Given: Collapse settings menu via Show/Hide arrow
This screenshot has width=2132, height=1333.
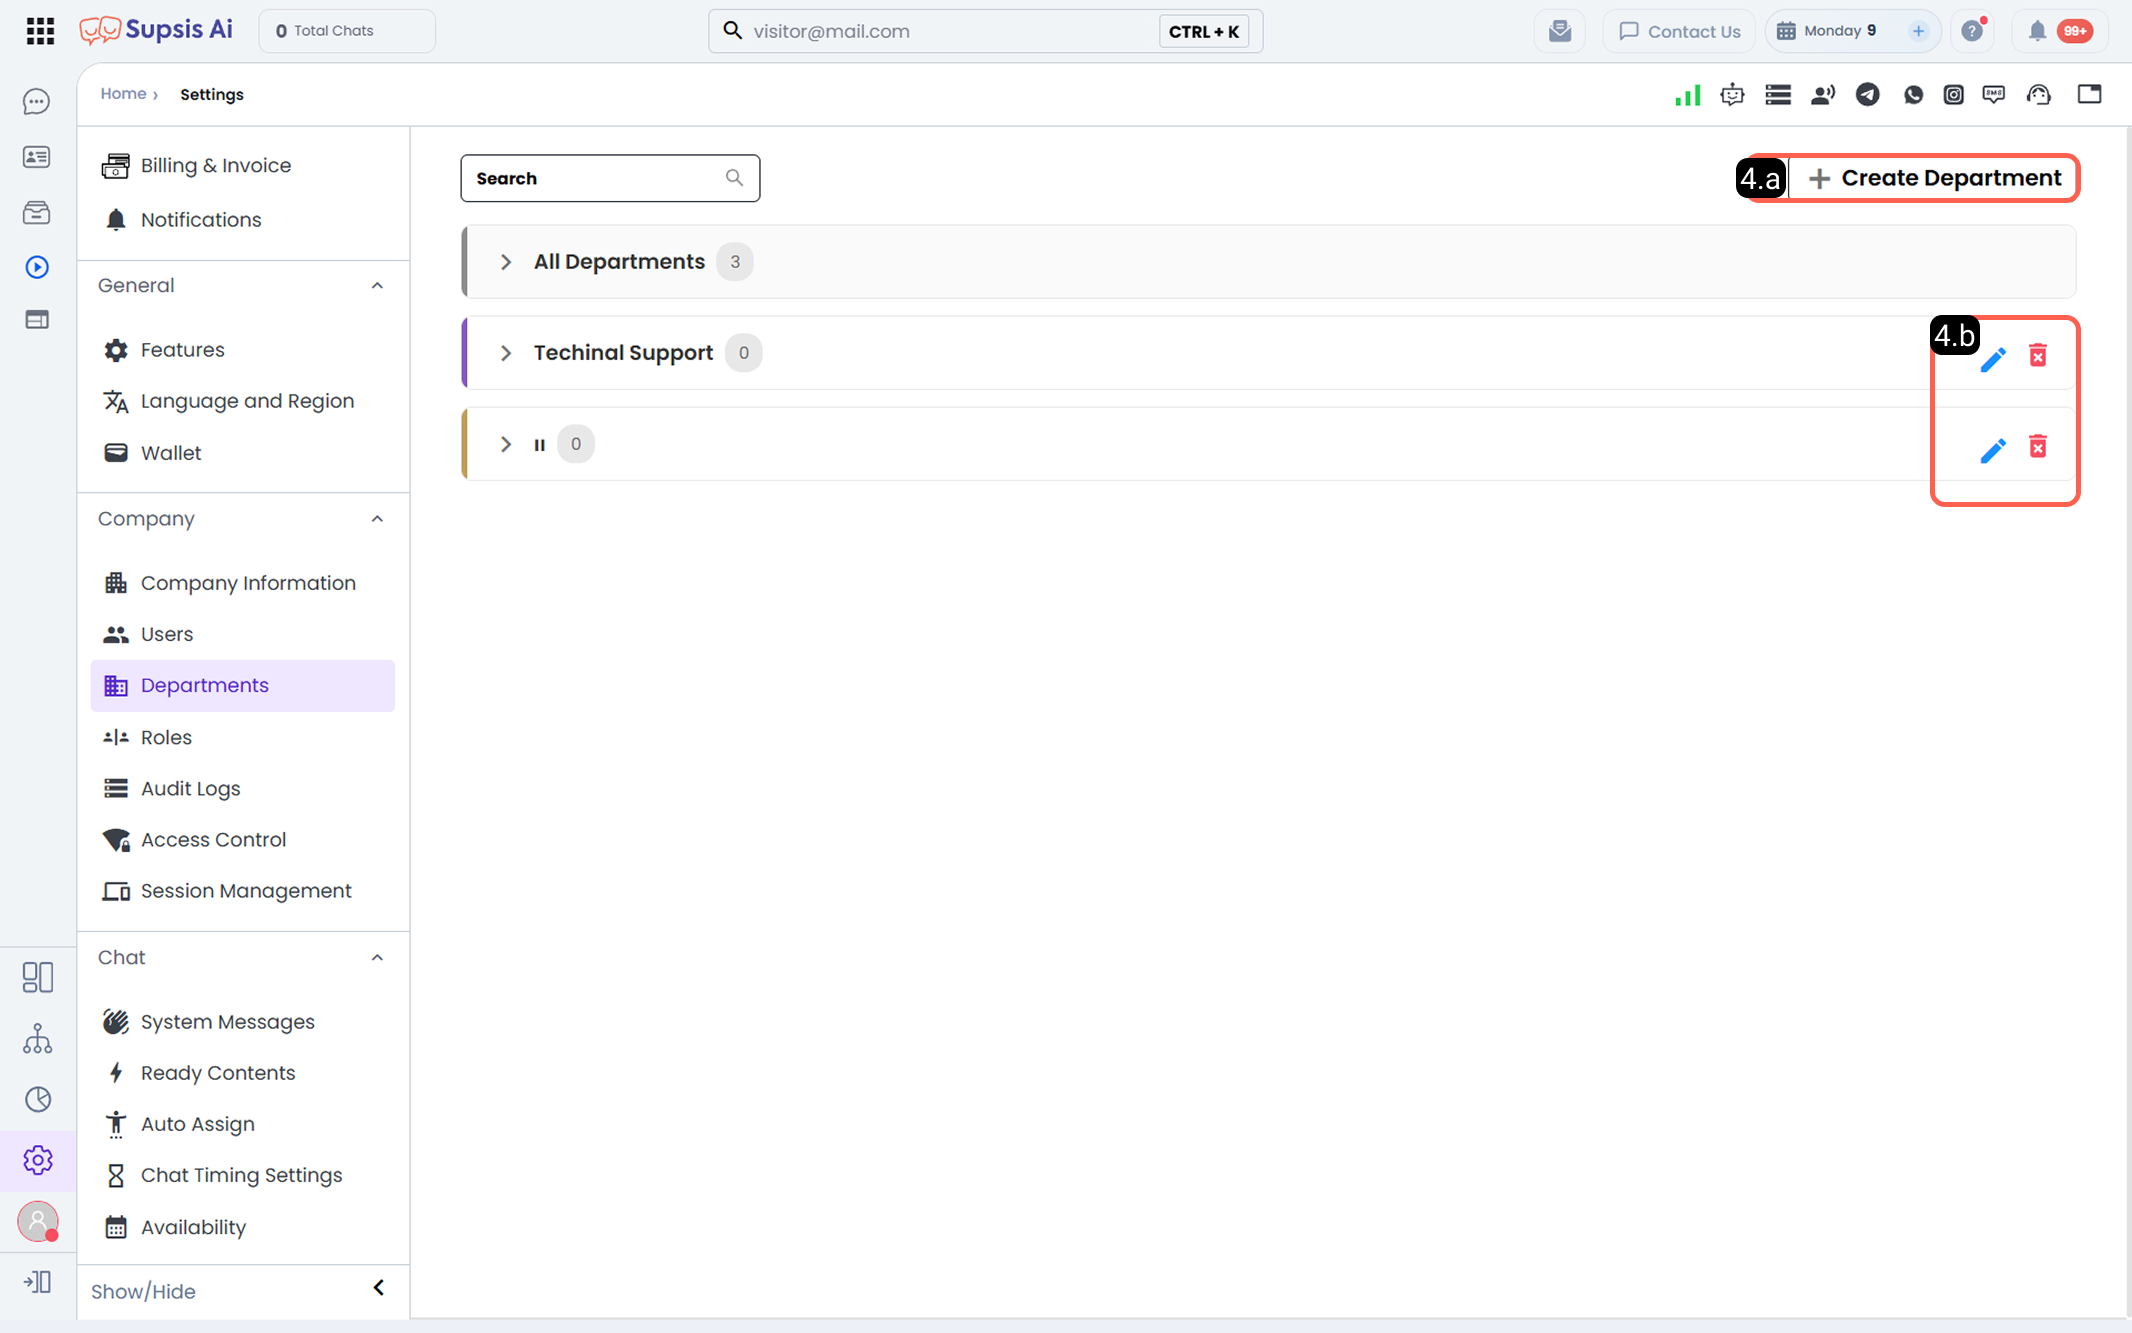Looking at the screenshot, I should (379, 1288).
